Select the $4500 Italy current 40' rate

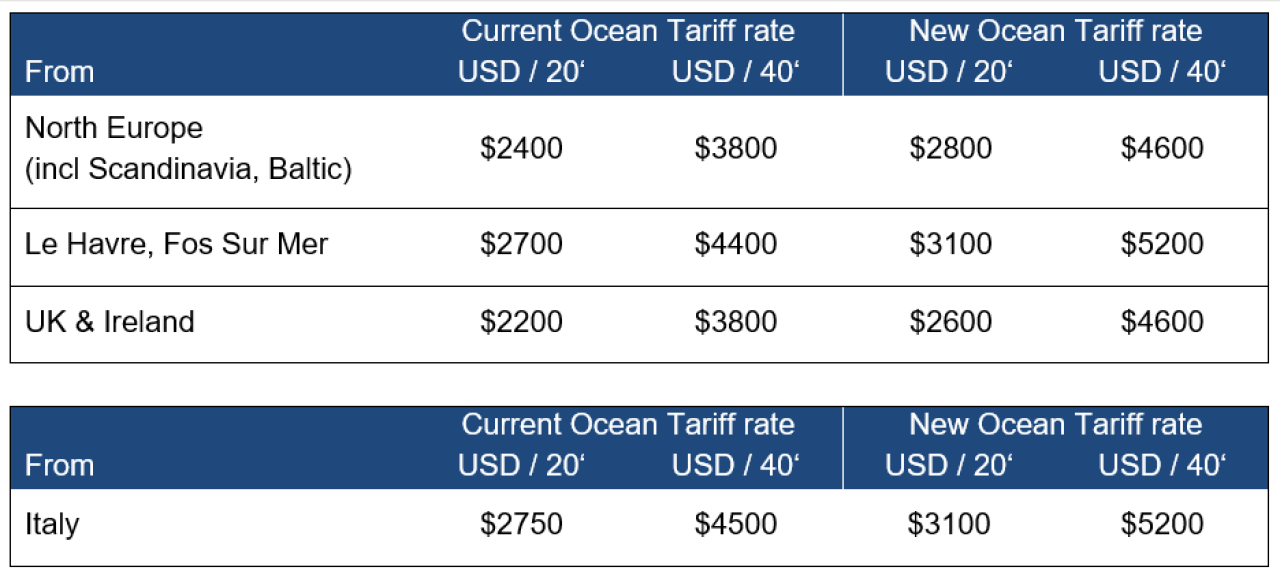(735, 524)
